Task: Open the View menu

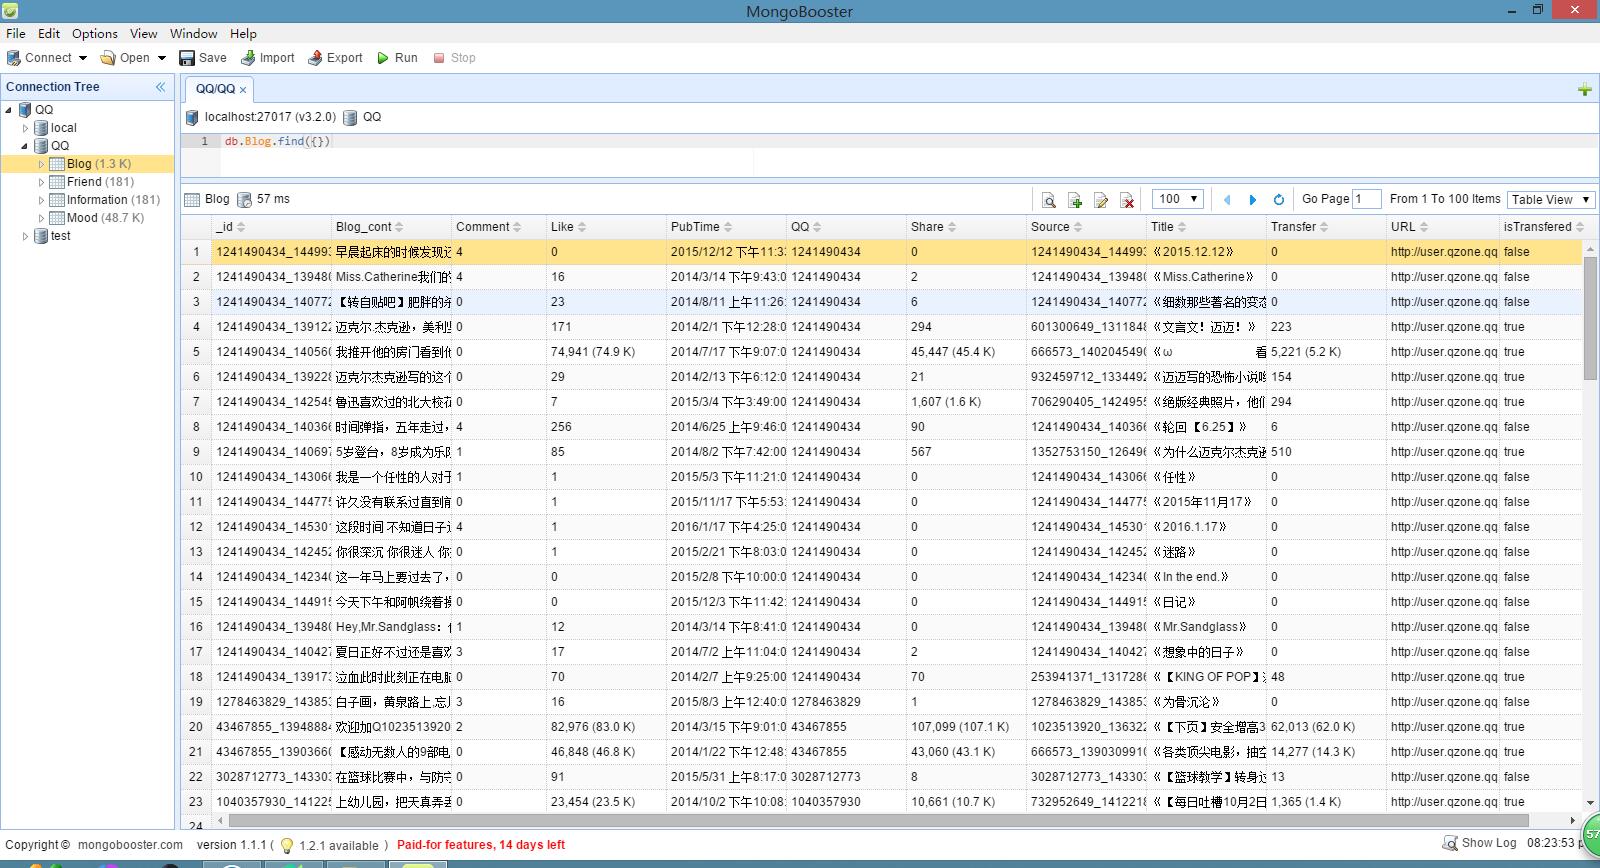Action: pyautogui.click(x=144, y=33)
